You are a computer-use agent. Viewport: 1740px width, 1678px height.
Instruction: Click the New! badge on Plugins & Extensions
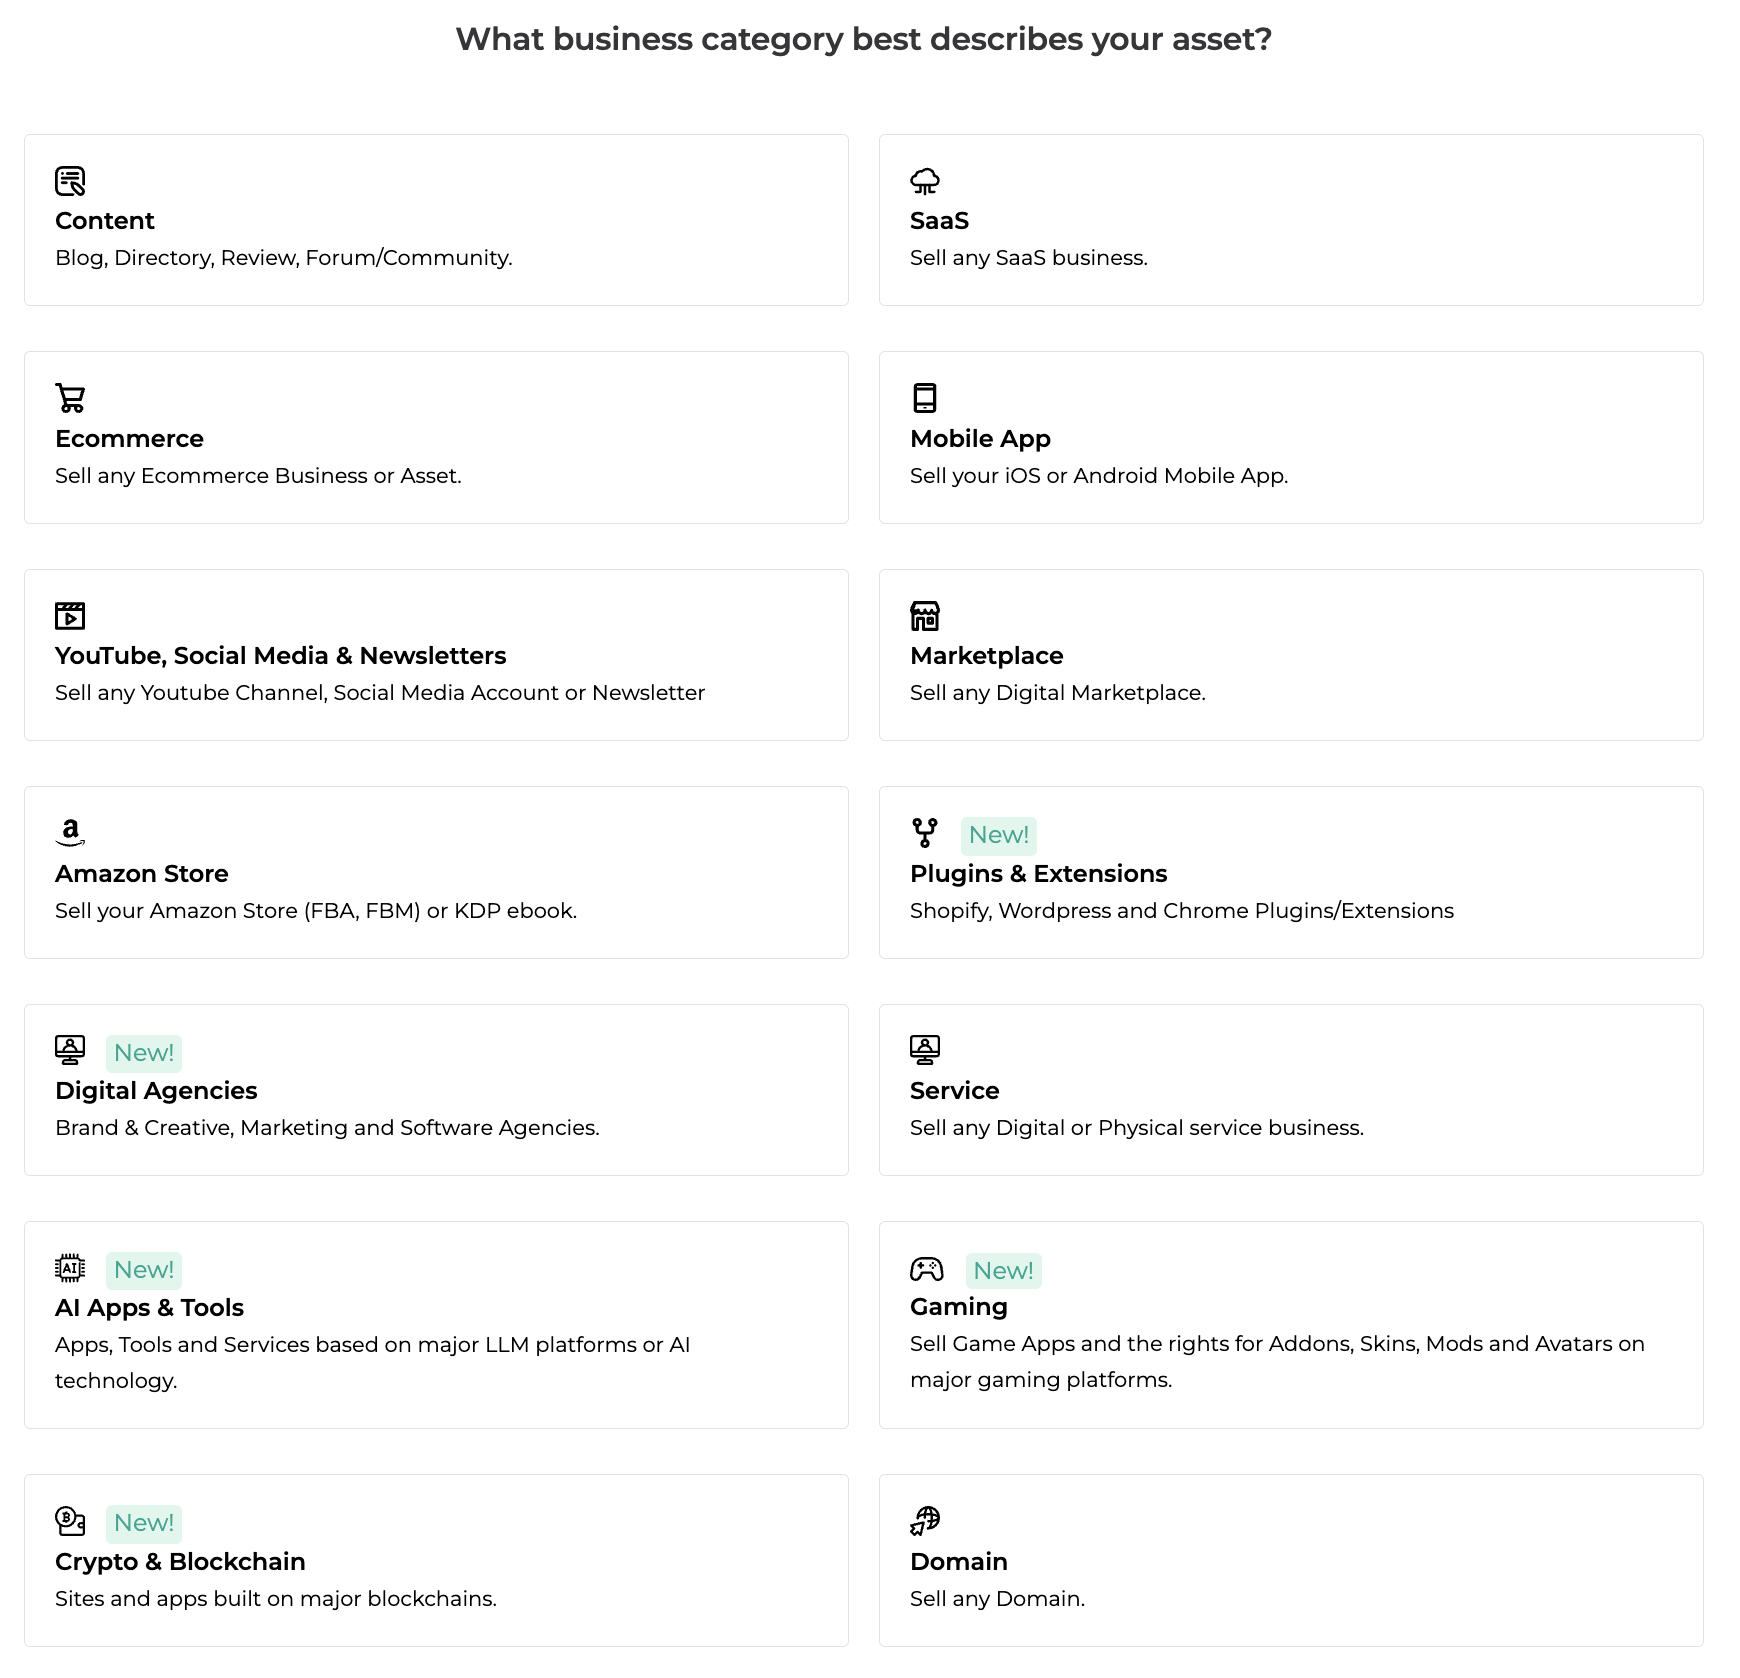(998, 835)
